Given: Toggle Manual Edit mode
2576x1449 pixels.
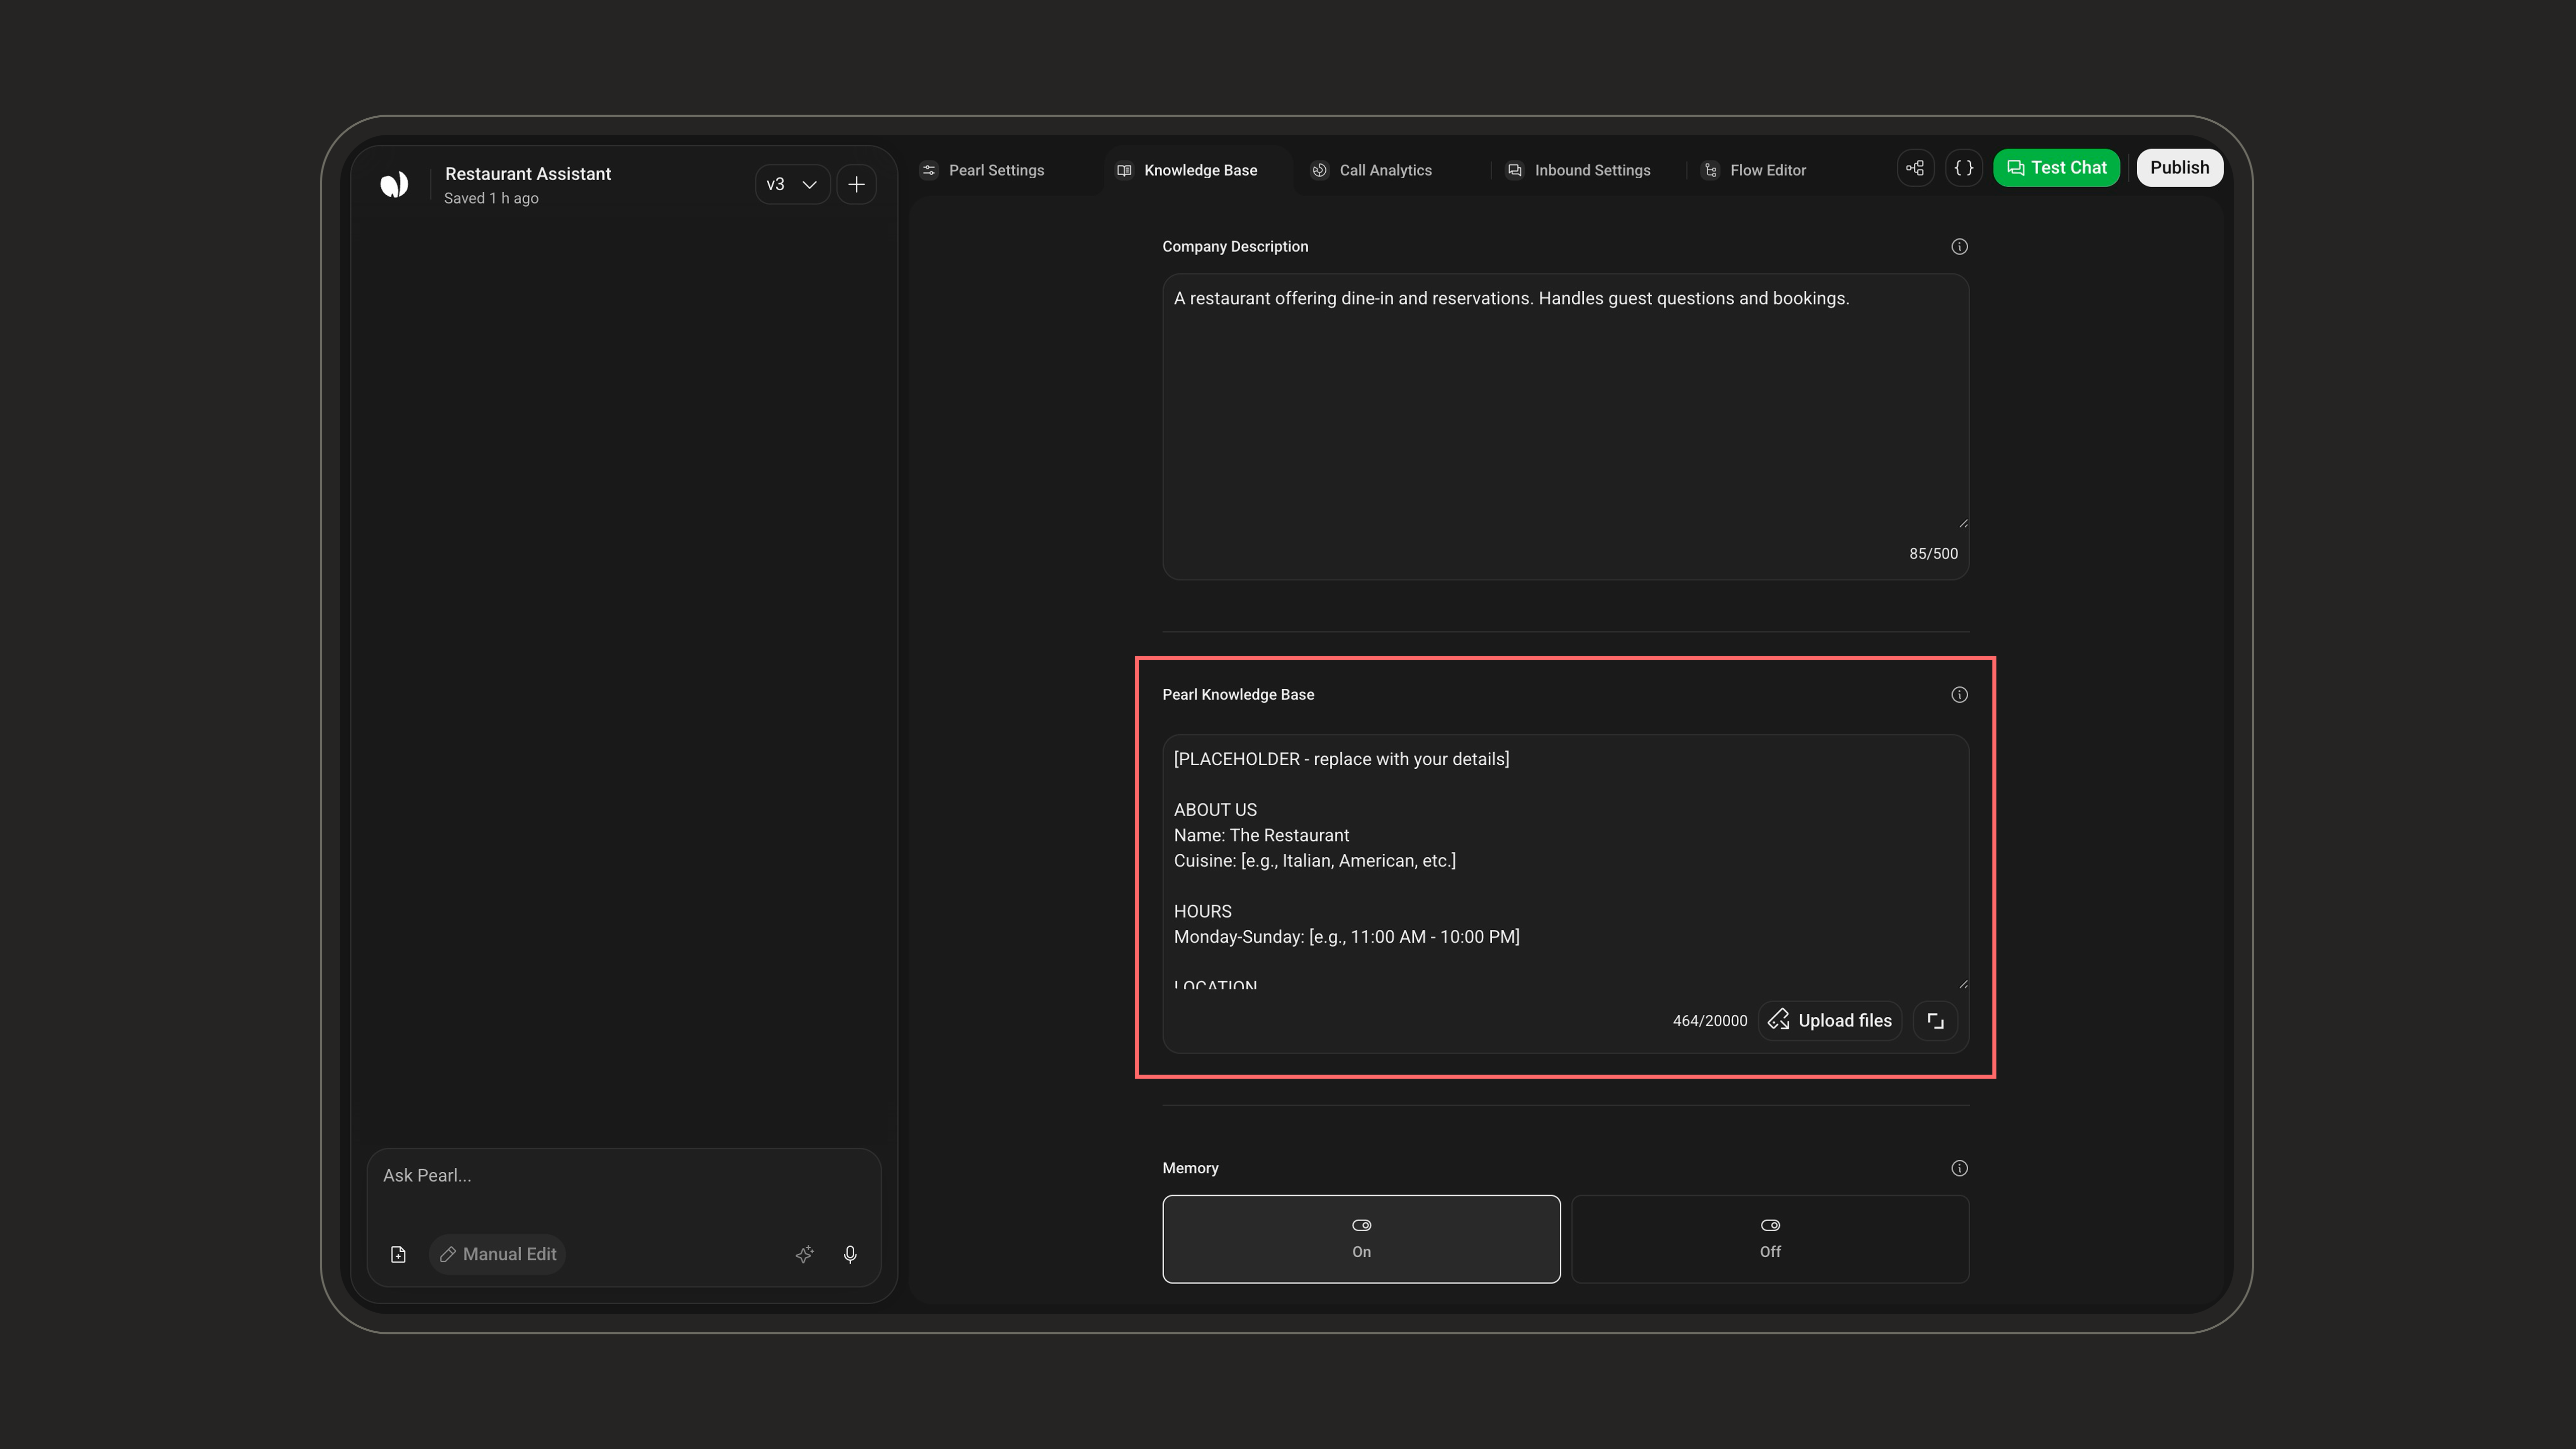Looking at the screenshot, I should [x=498, y=1255].
